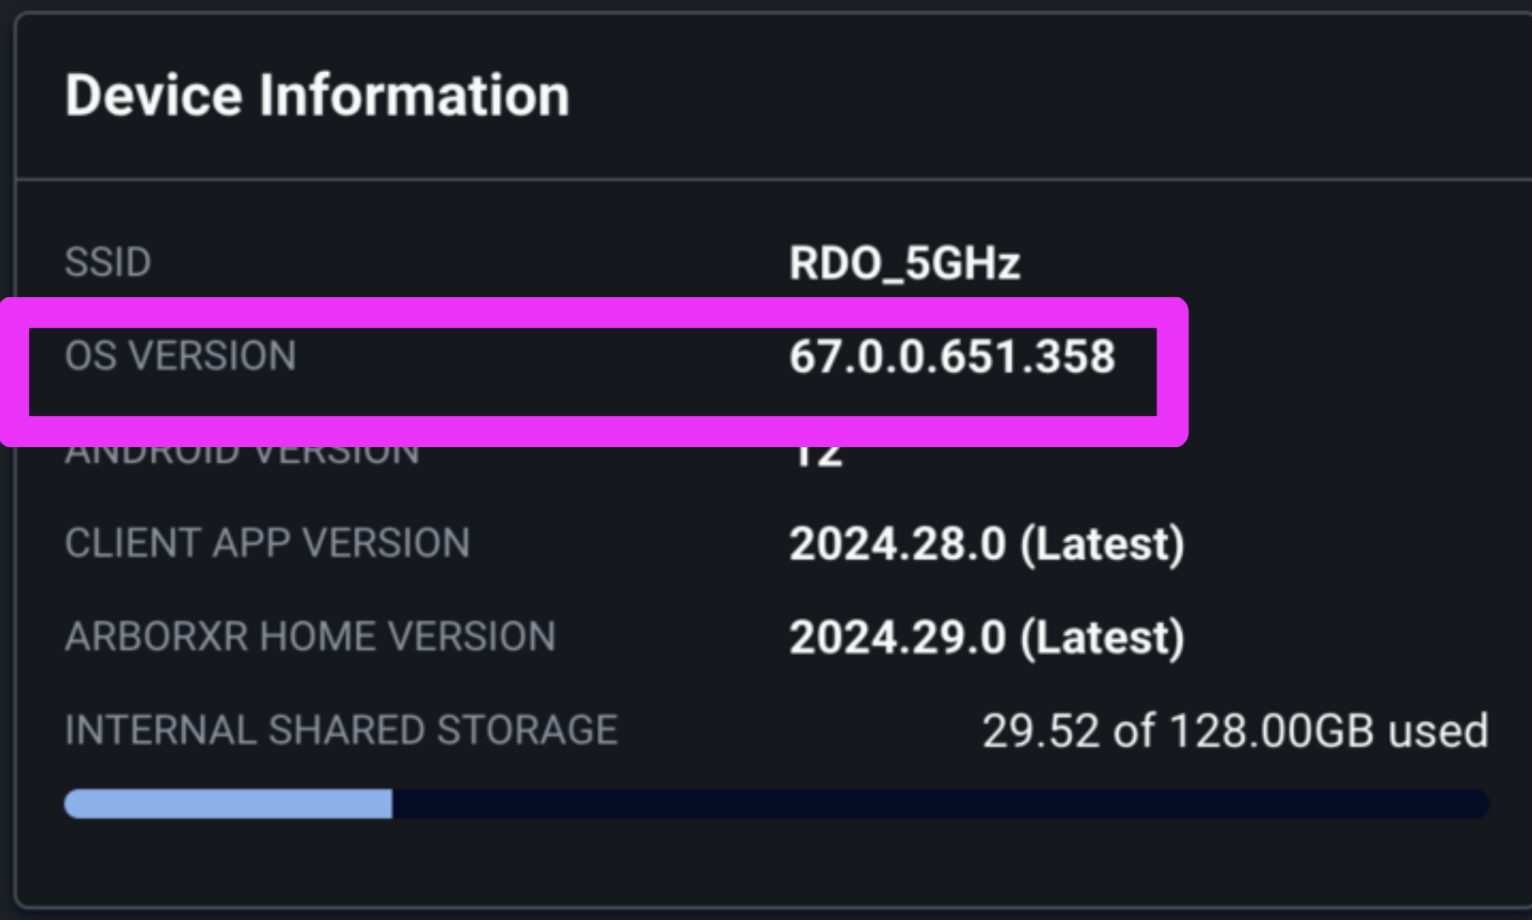Click ArborXR Home version 2024.29.0 (Latest)
1532x920 pixels.
click(x=987, y=638)
